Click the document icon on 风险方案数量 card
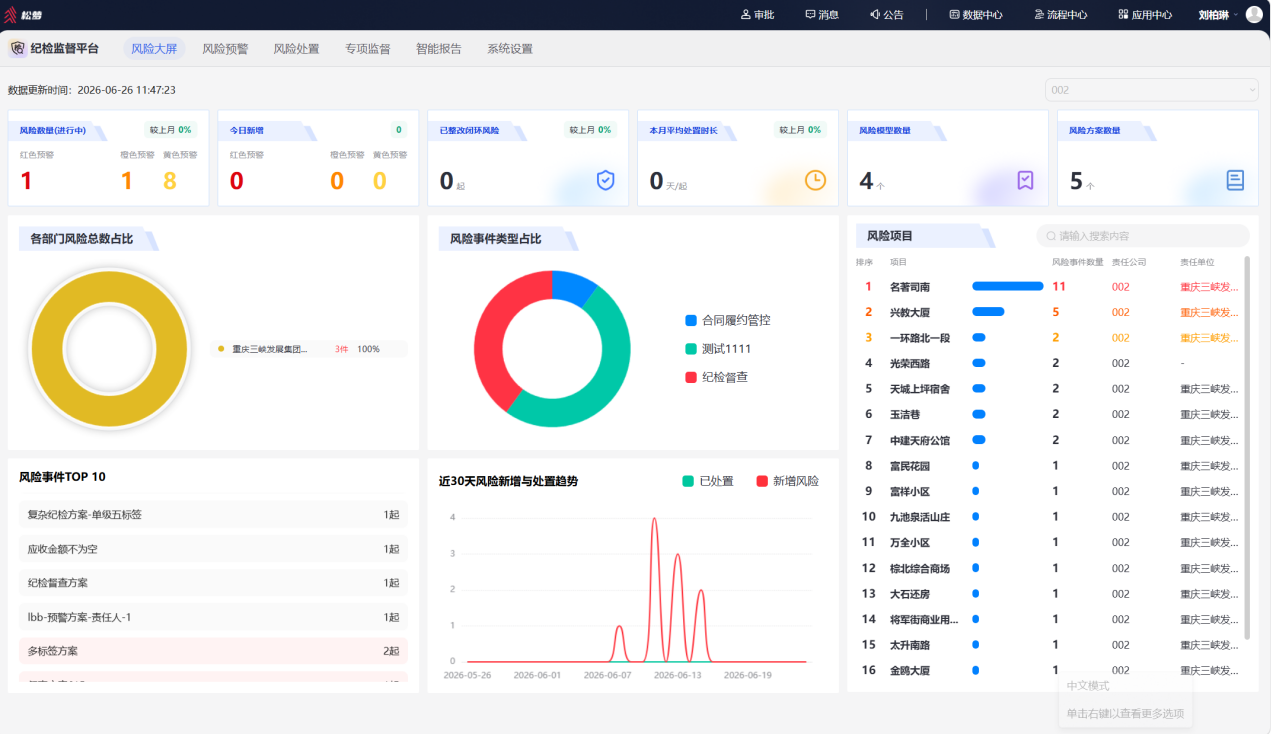This screenshot has height=734, width=1273. [x=1235, y=180]
